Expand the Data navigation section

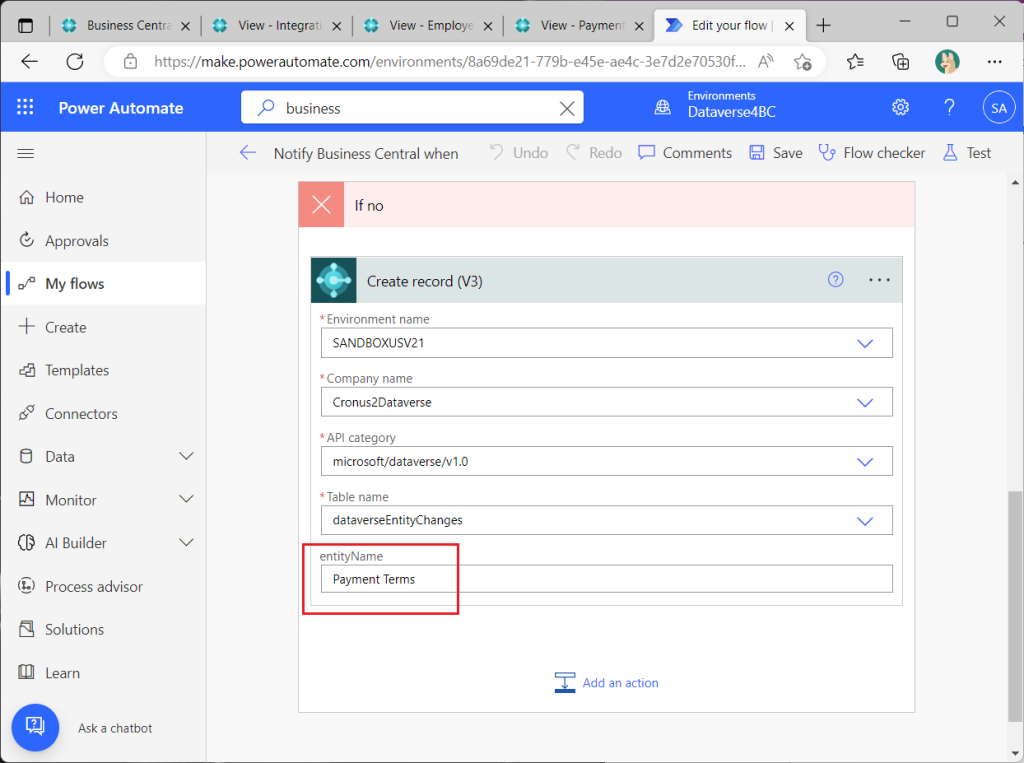coord(186,456)
